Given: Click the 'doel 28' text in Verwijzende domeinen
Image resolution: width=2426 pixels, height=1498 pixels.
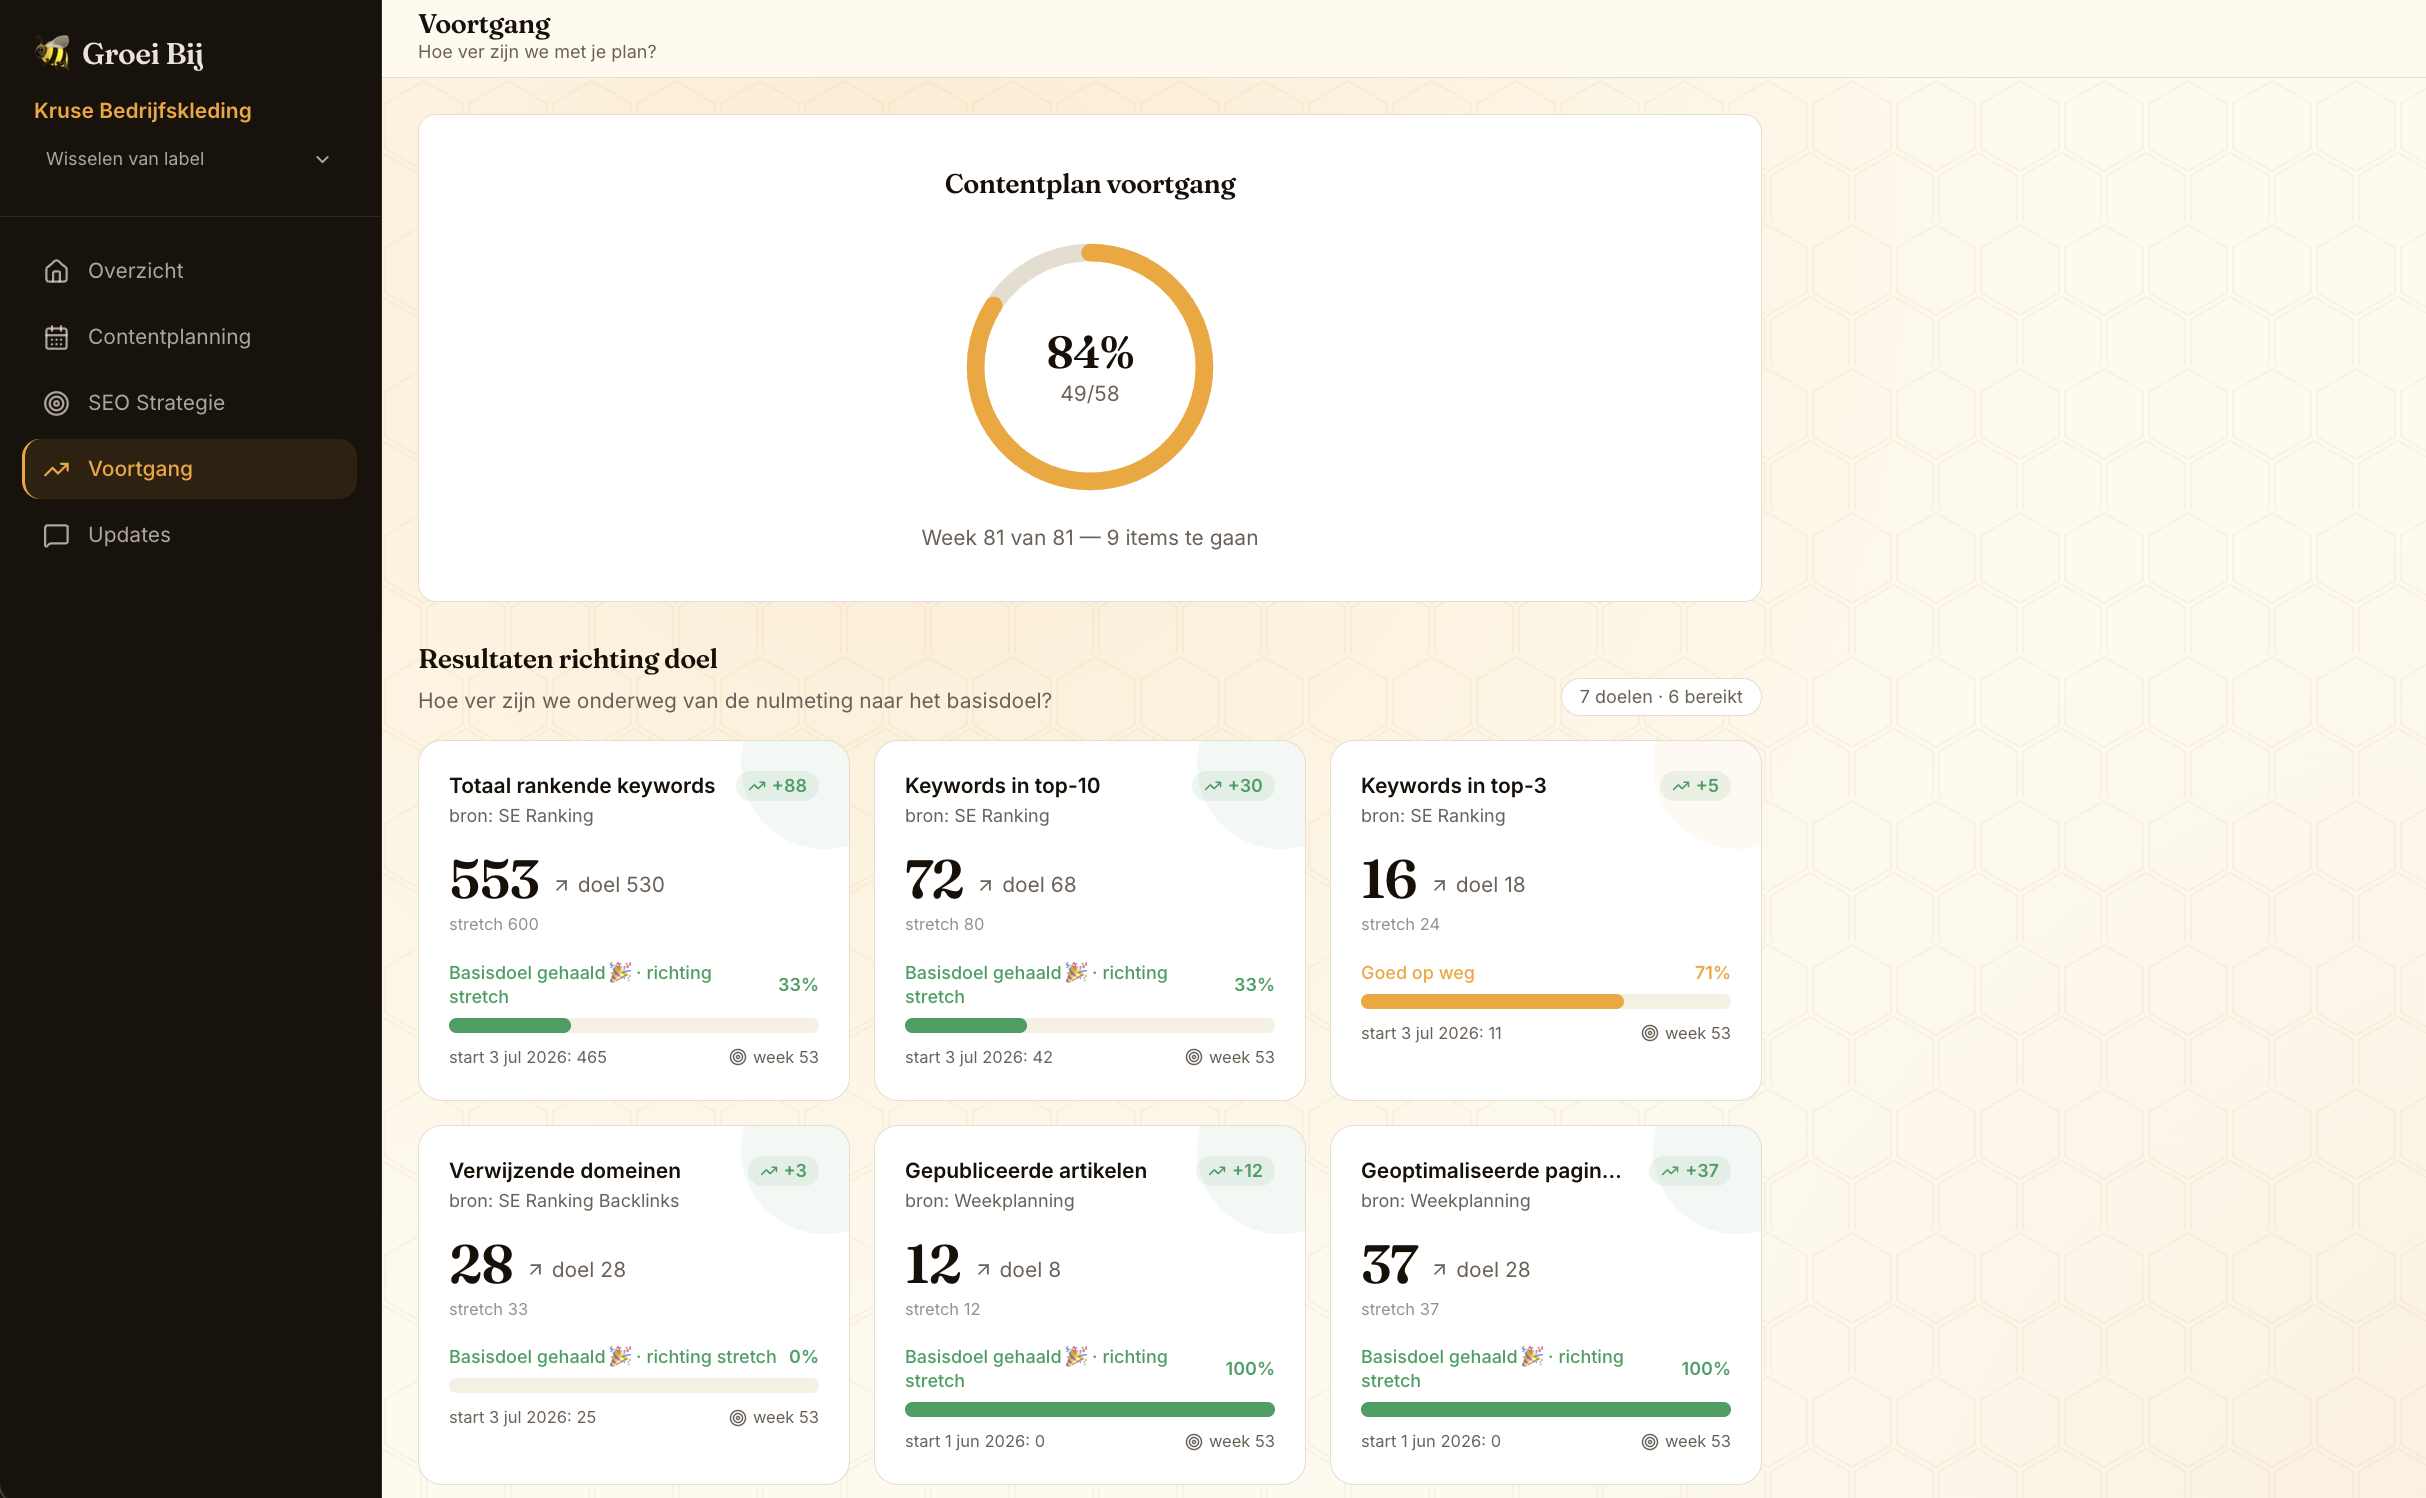Looking at the screenshot, I should (589, 1270).
